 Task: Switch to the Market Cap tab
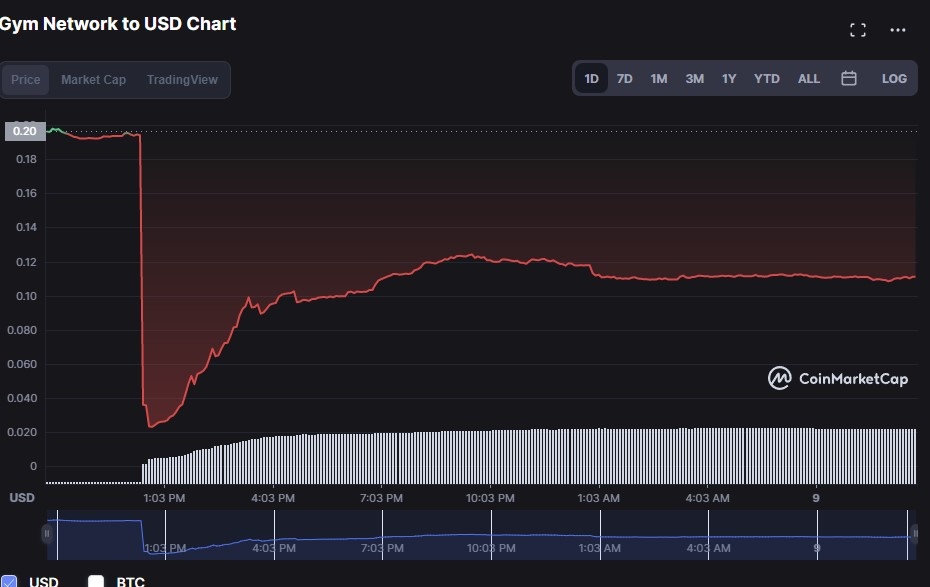click(93, 80)
